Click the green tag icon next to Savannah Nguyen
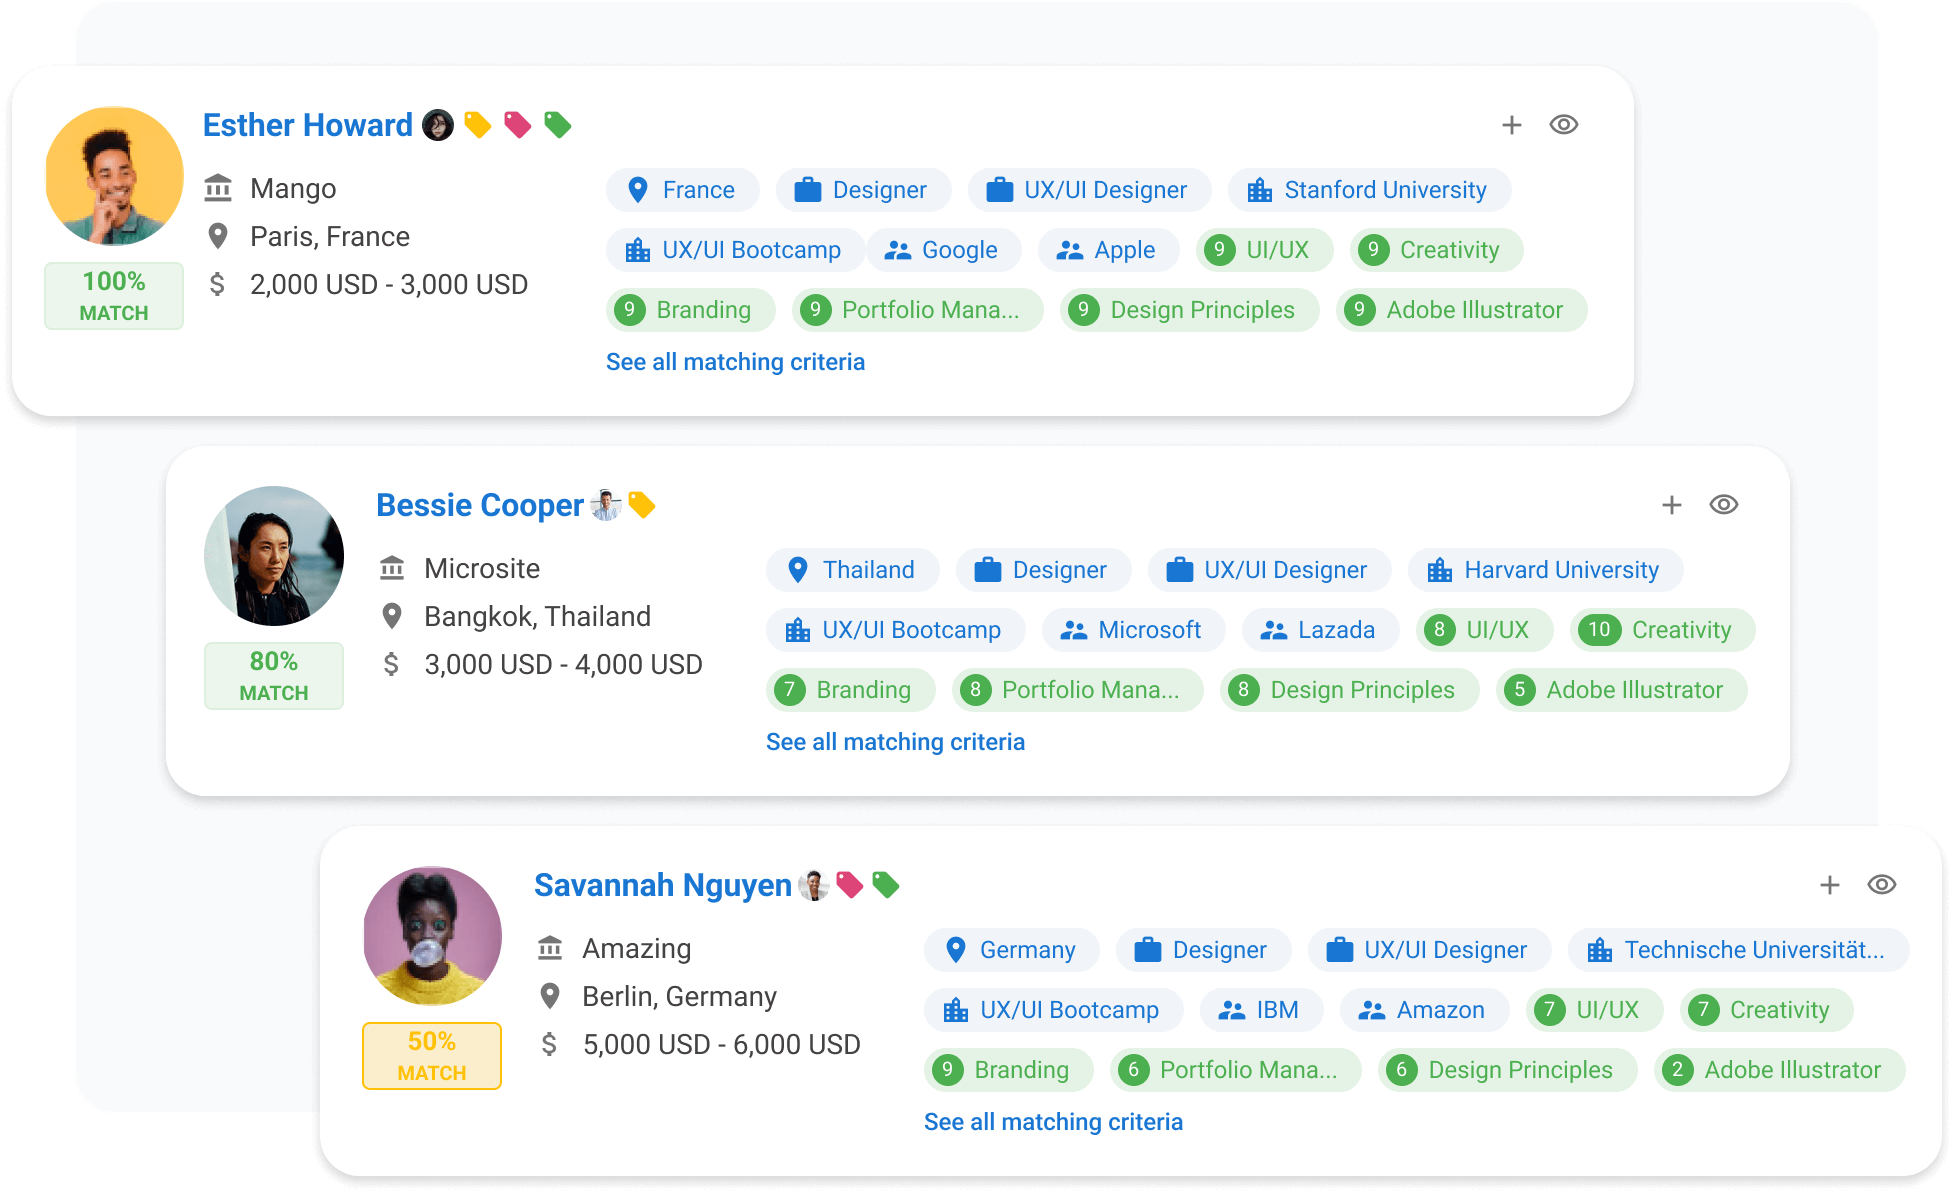This screenshot has height=1194, width=1954. [x=885, y=885]
